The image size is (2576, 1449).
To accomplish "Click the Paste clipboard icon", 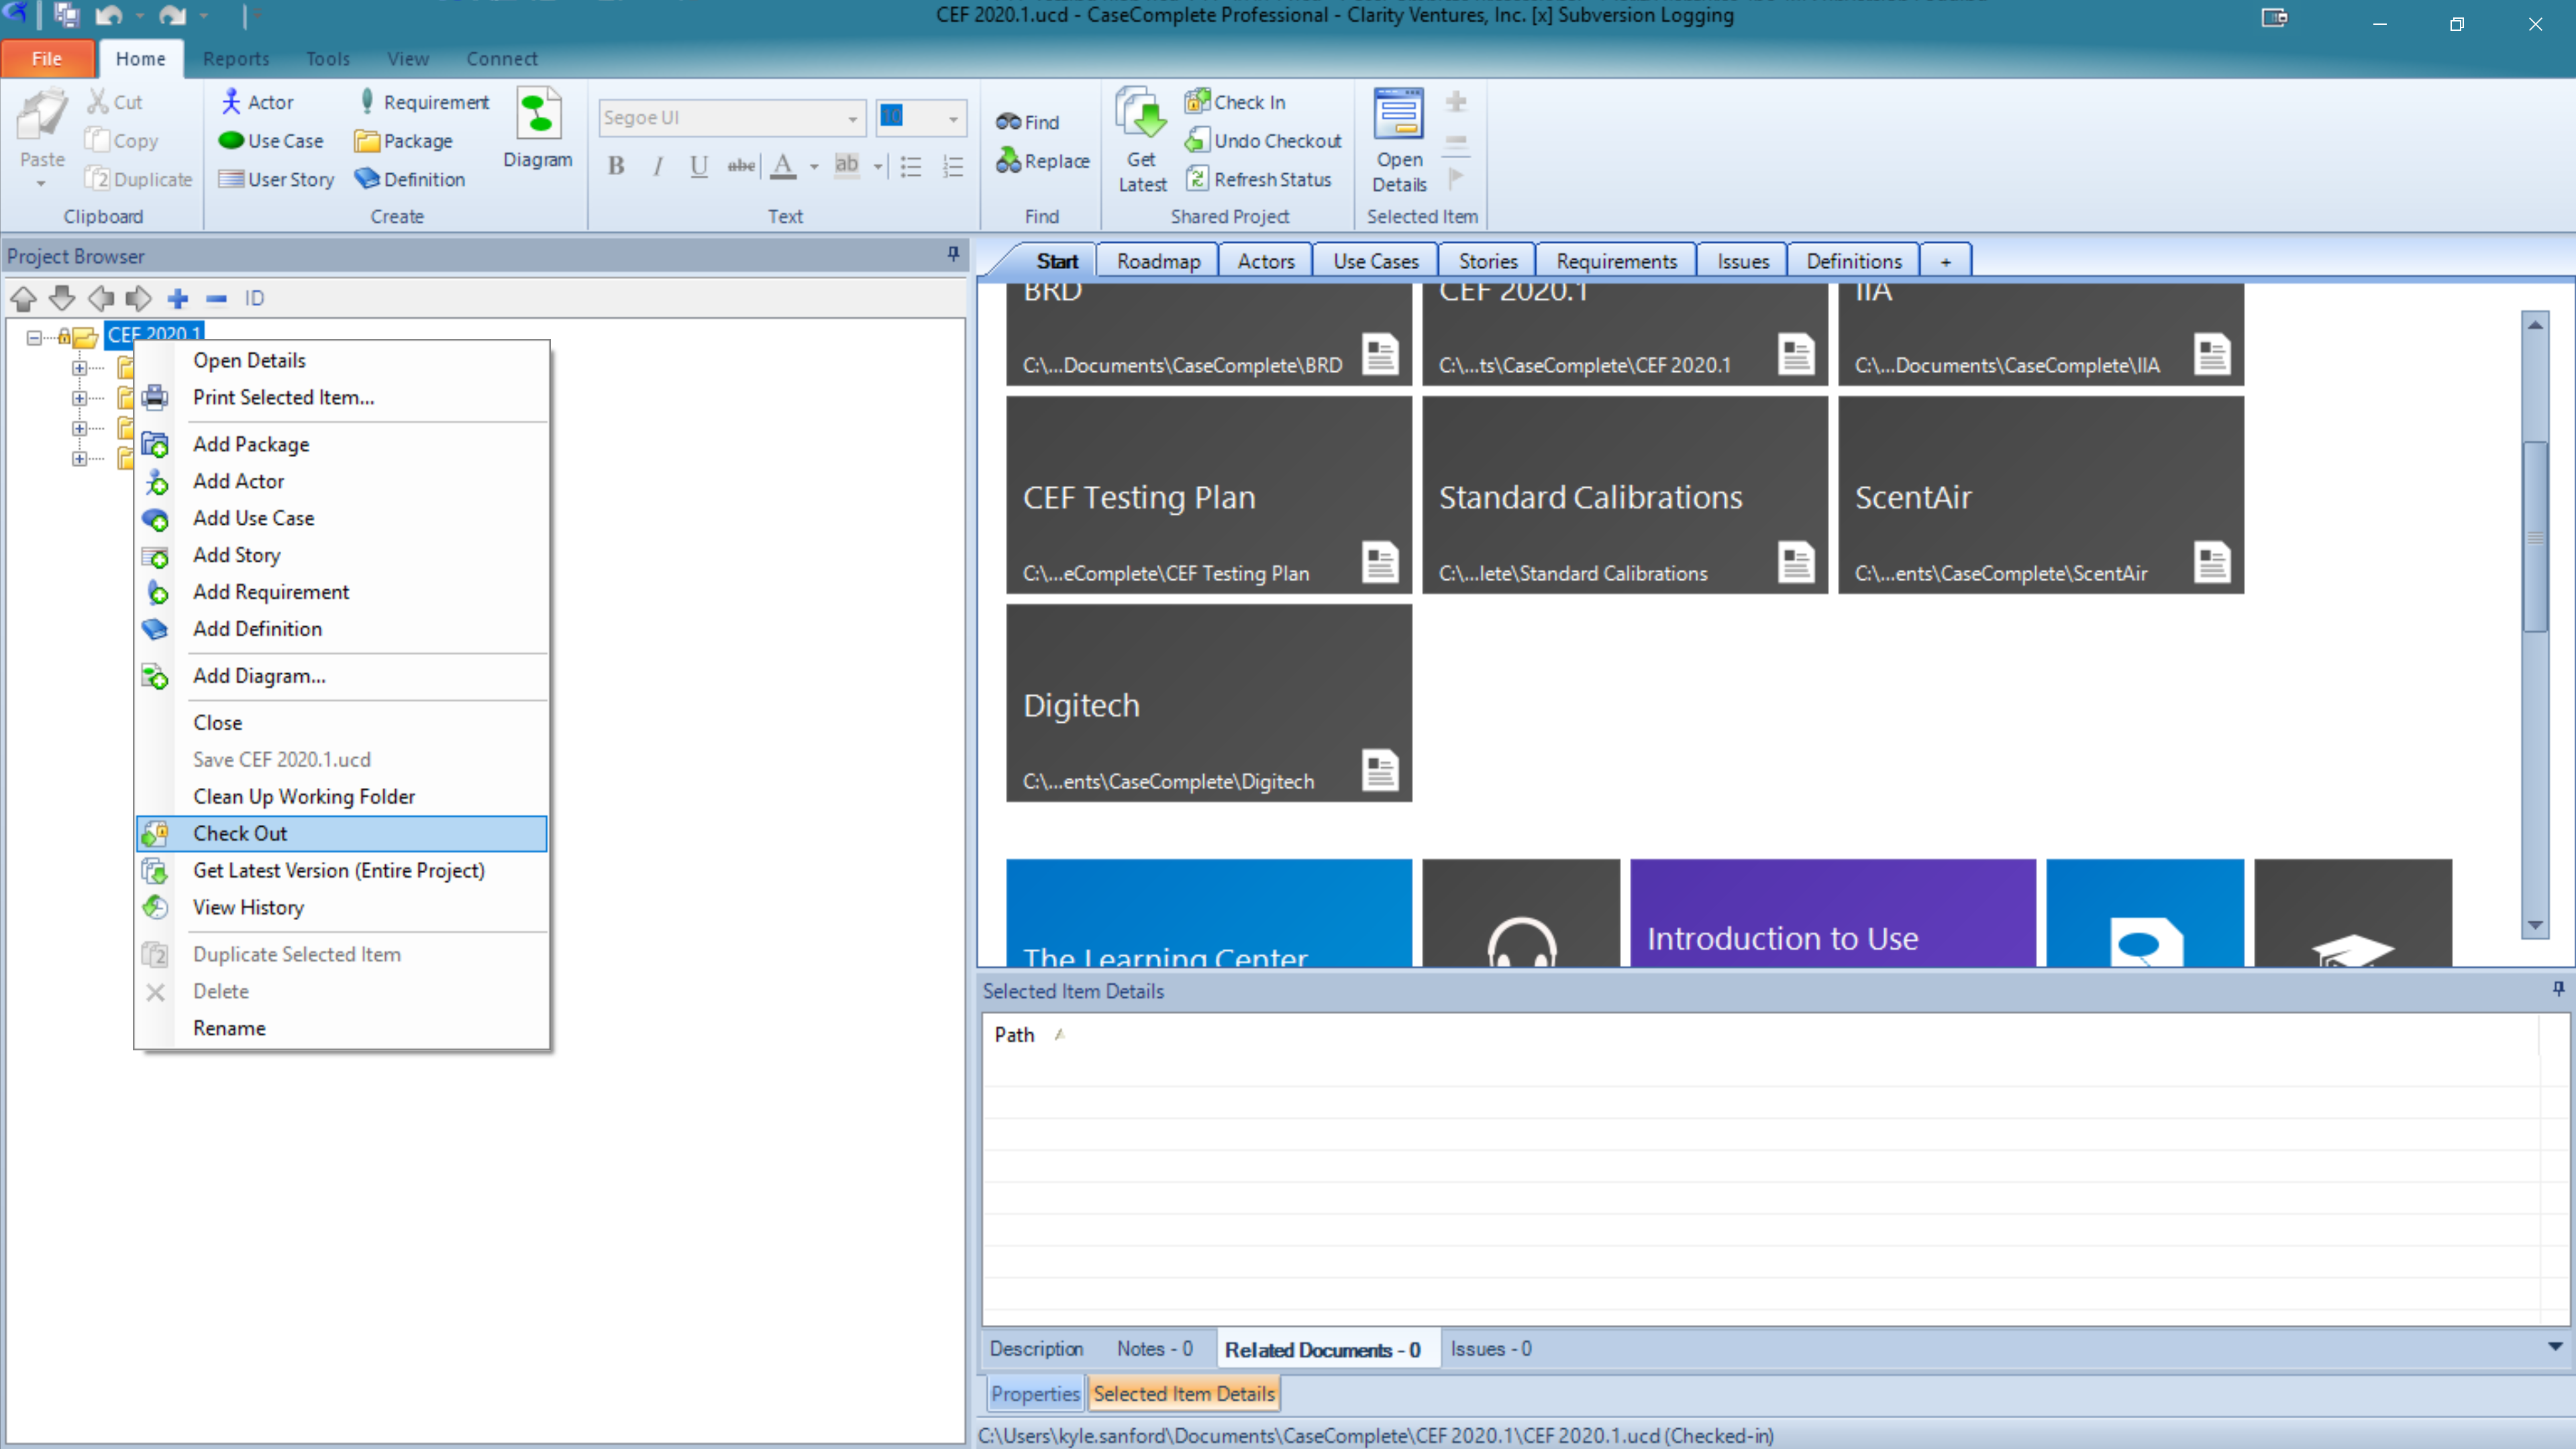I will pos(42,115).
